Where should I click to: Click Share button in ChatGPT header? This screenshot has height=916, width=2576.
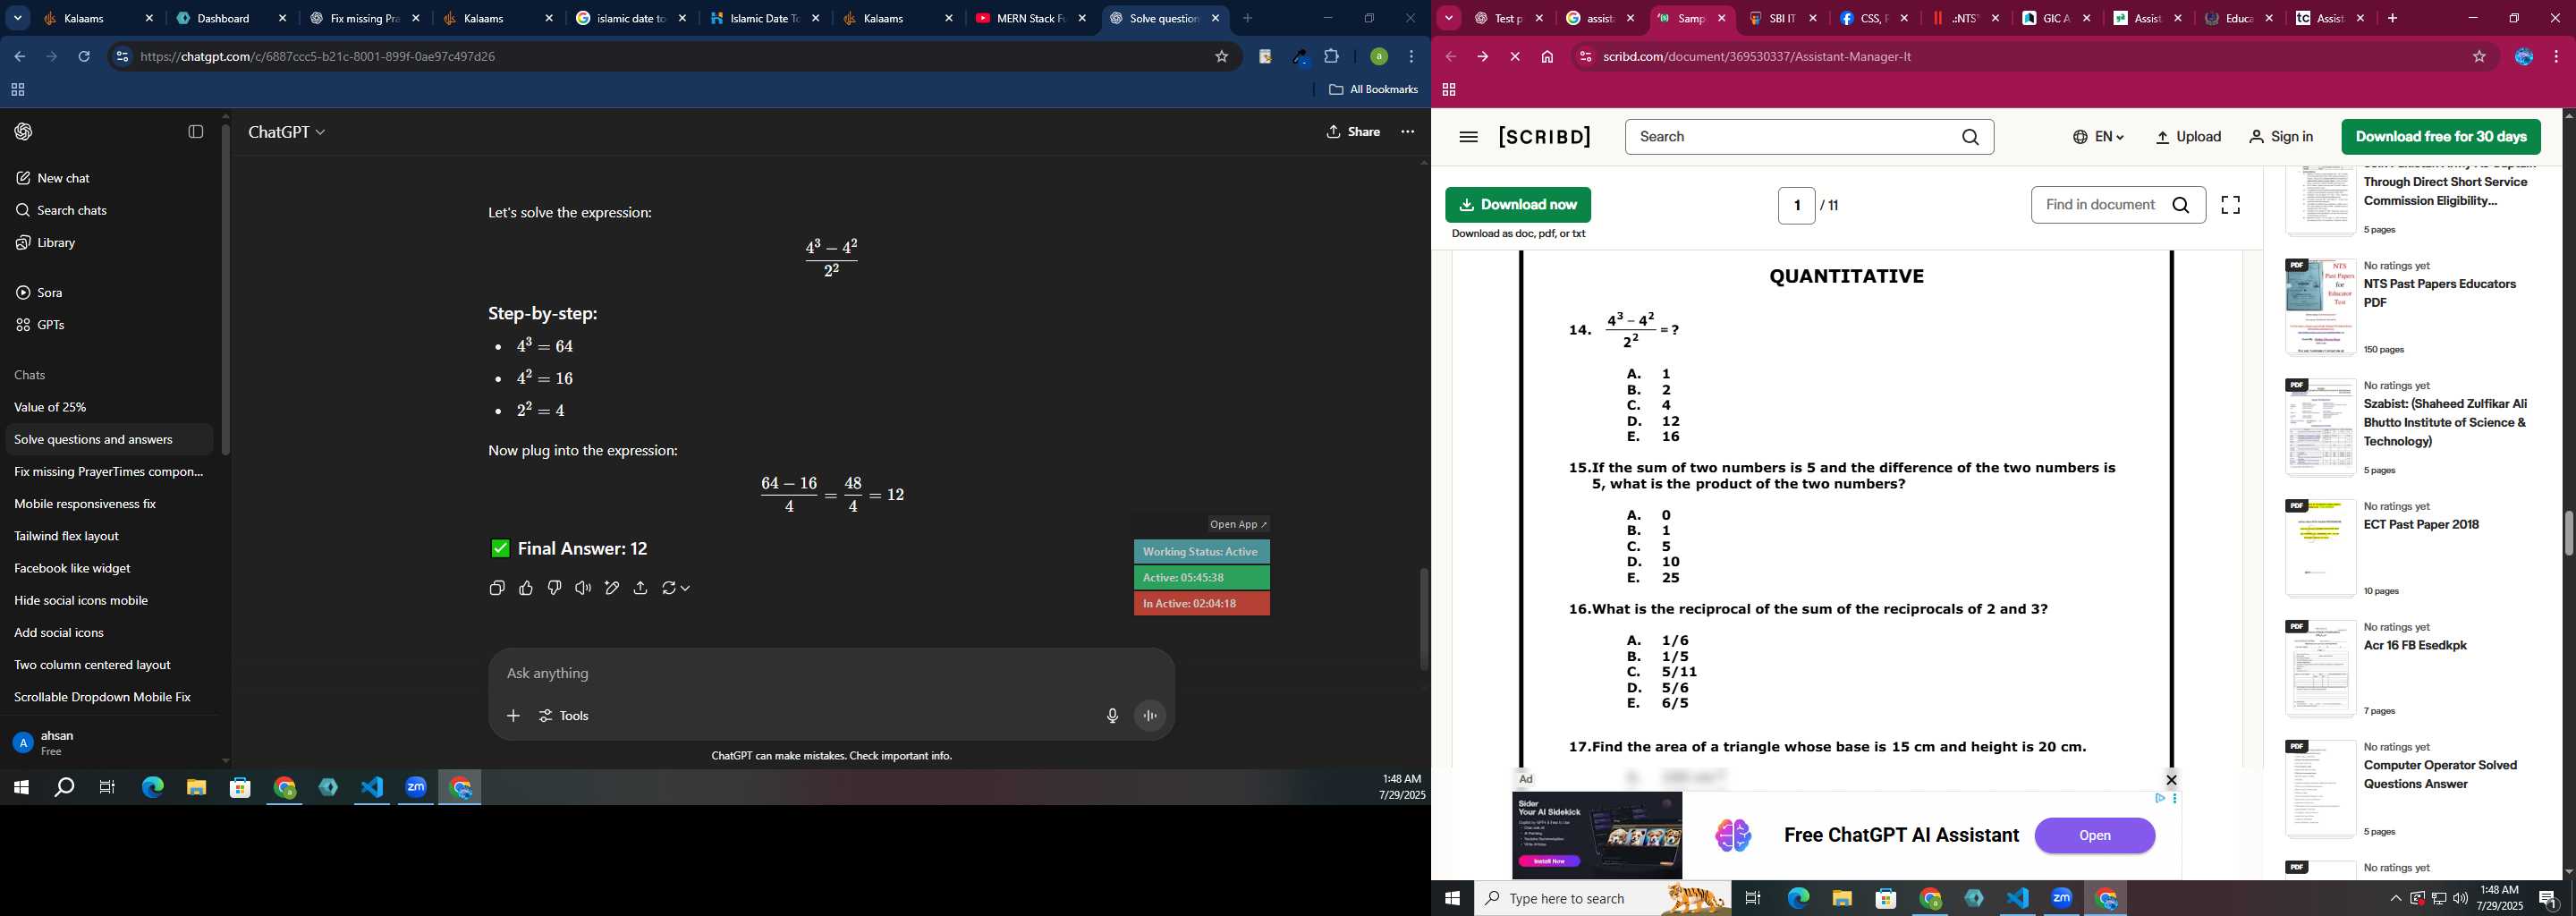[x=1354, y=132]
